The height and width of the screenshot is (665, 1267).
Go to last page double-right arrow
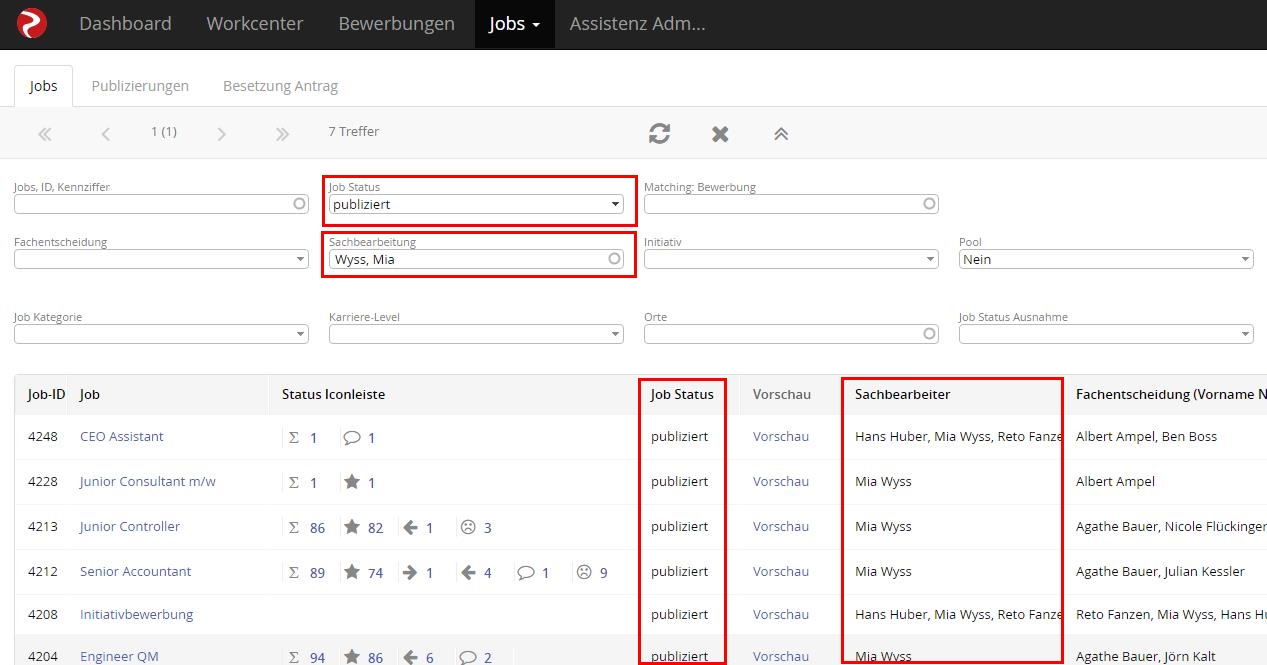(x=282, y=133)
